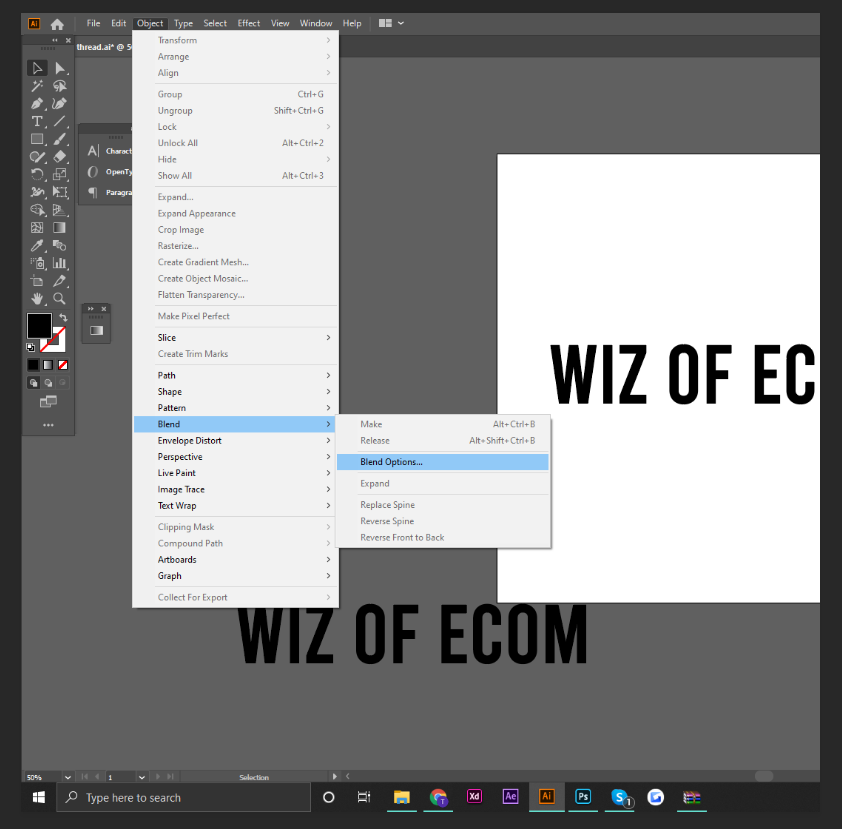Viewport: 842px width, 829px height.
Task: Pick the Hand tool
Action: coord(37,297)
